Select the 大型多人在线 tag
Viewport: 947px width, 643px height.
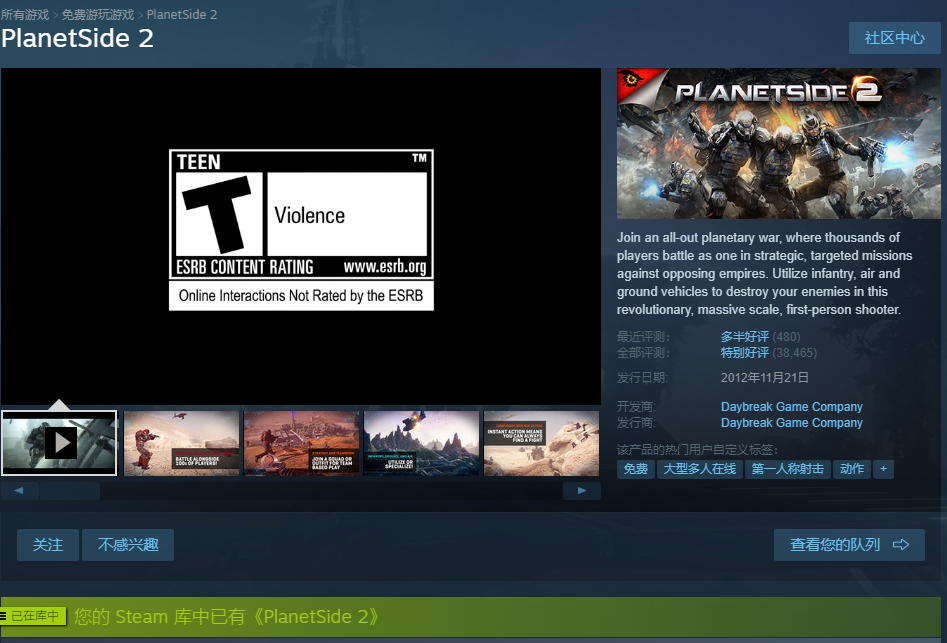click(700, 469)
